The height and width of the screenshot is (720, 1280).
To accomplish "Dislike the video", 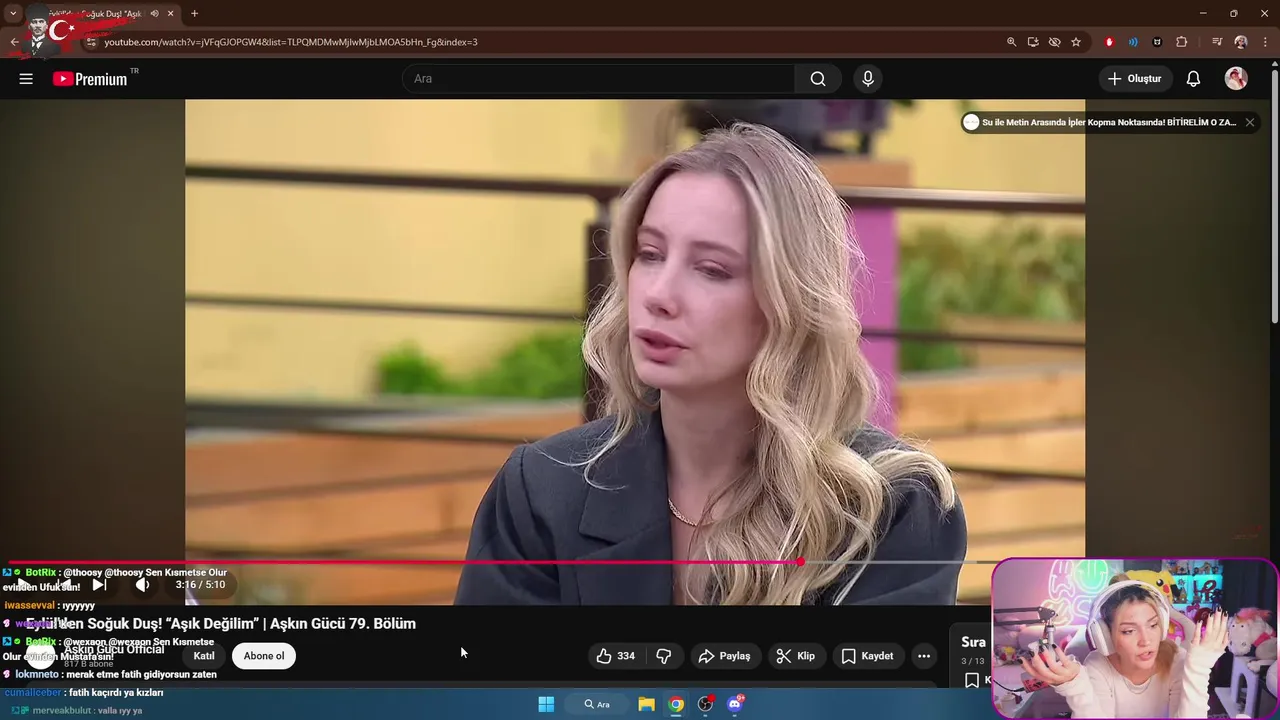I will 663,656.
